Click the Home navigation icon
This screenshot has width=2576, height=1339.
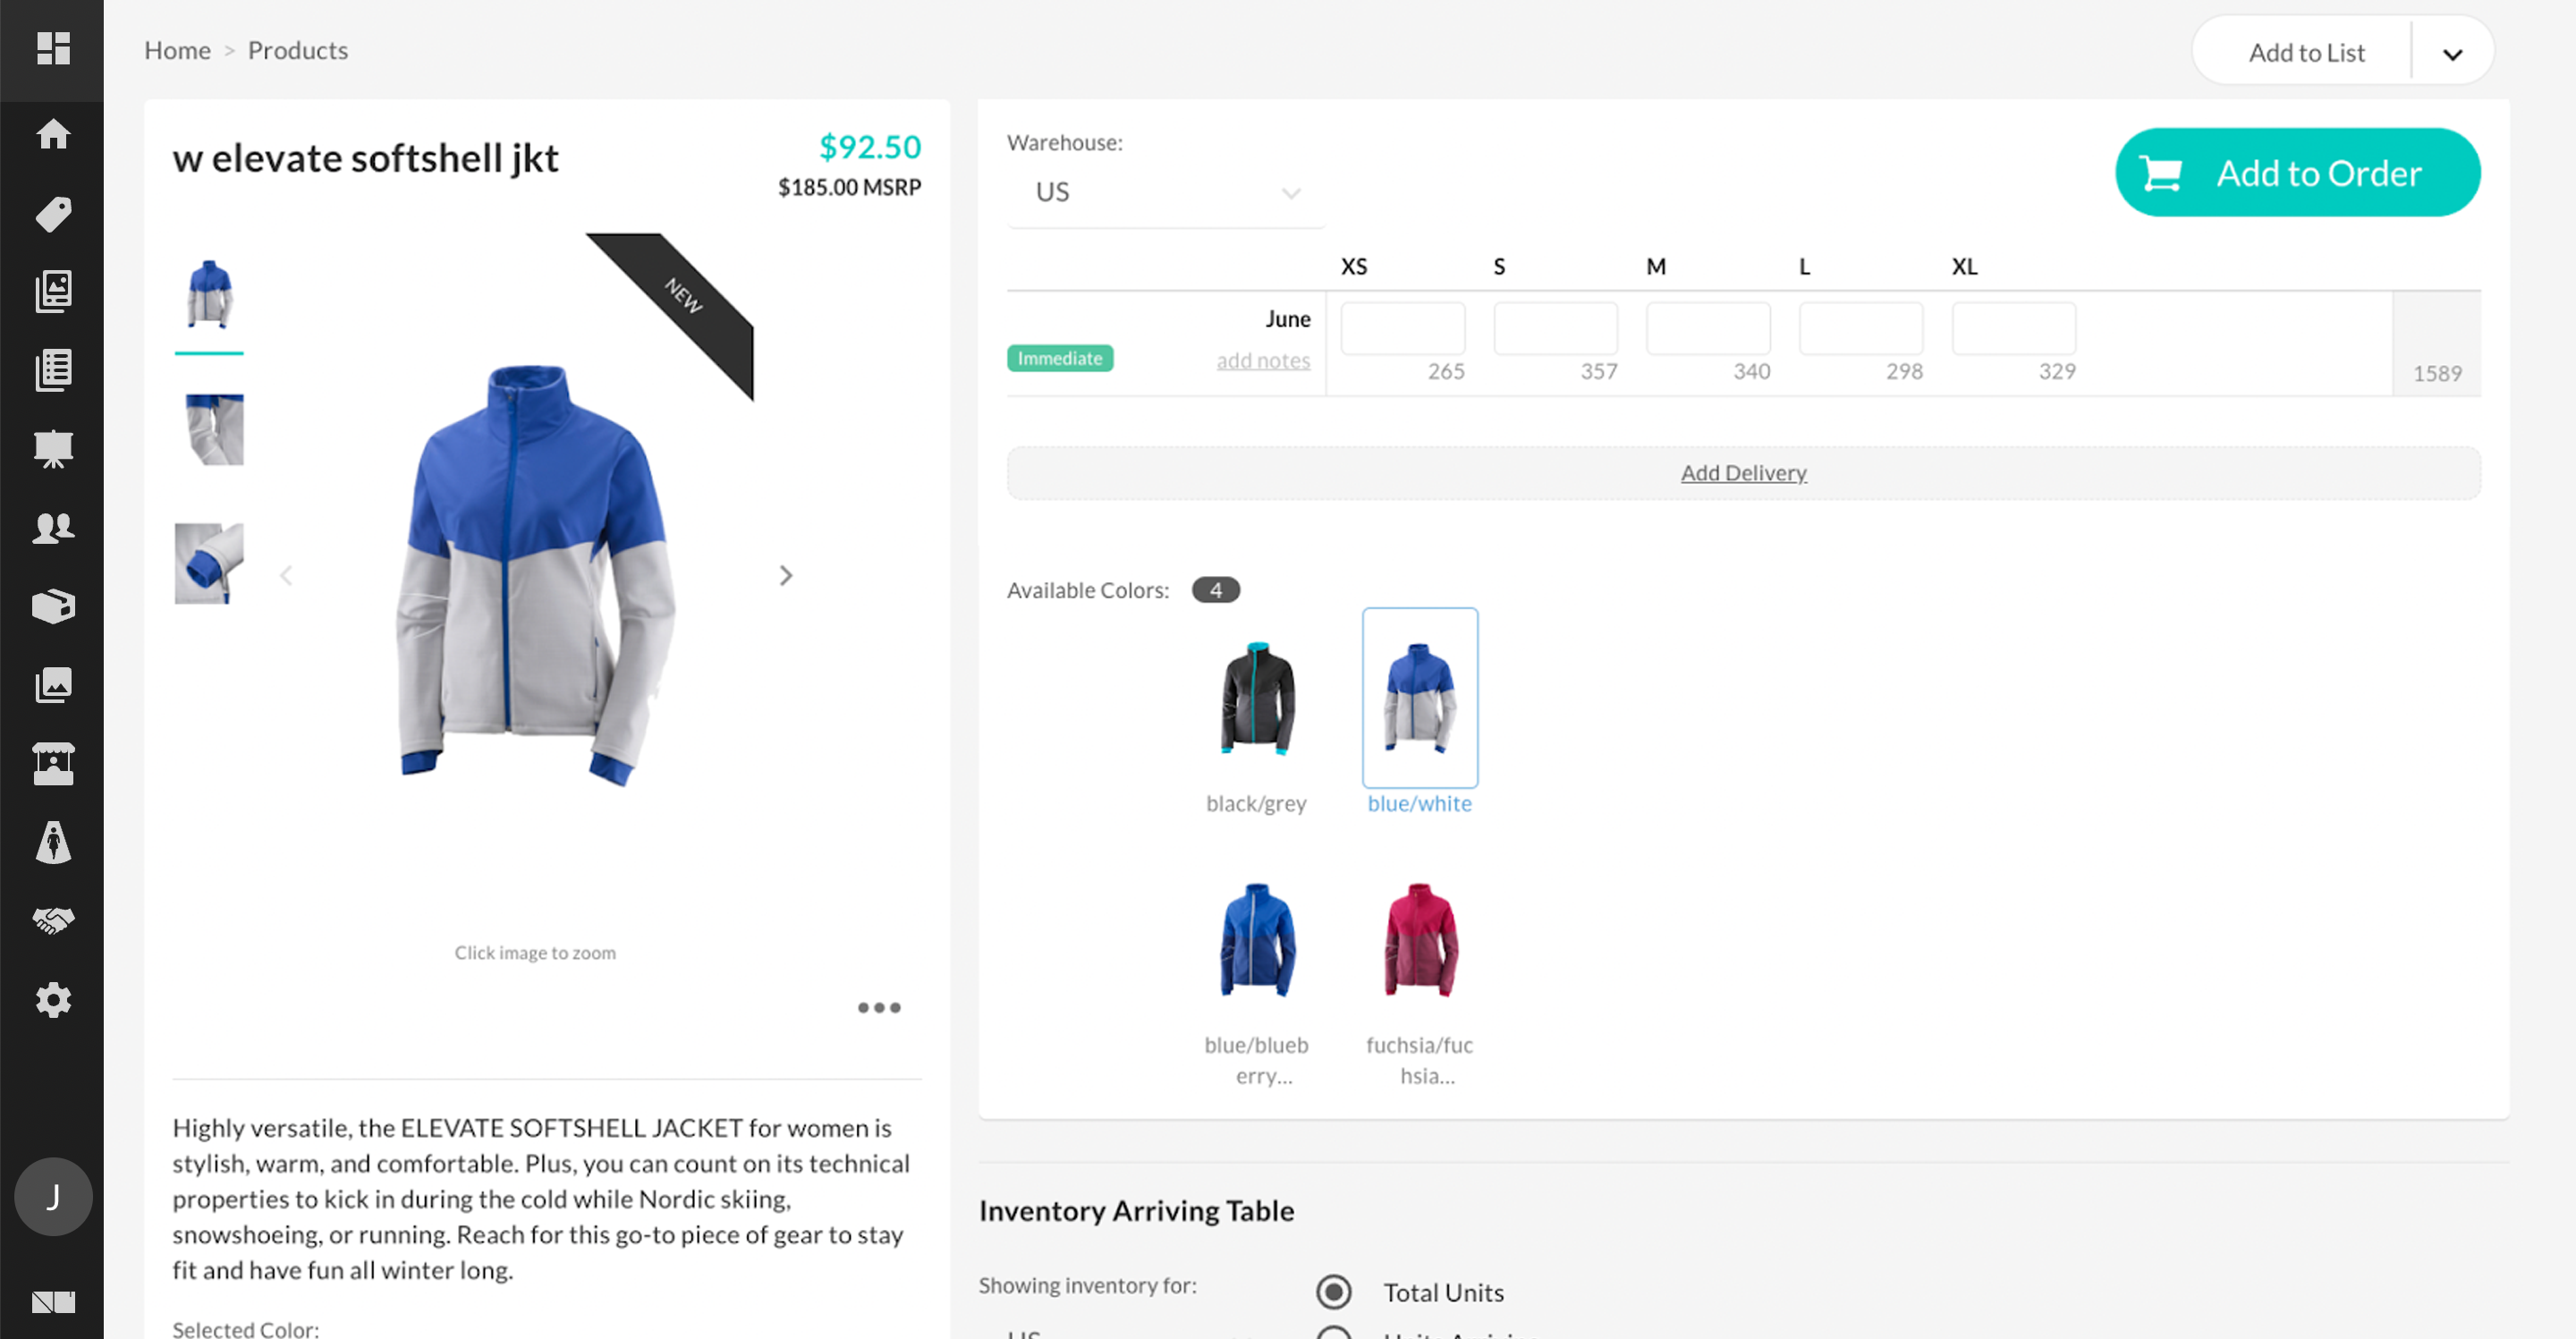click(x=49, y=134)
